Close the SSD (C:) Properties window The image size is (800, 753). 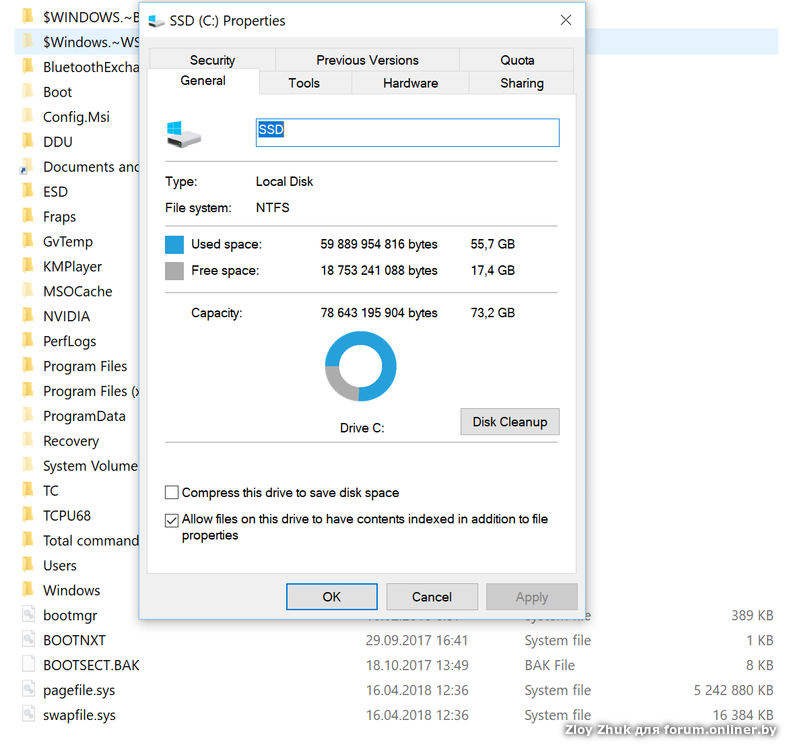click(566, 20)
